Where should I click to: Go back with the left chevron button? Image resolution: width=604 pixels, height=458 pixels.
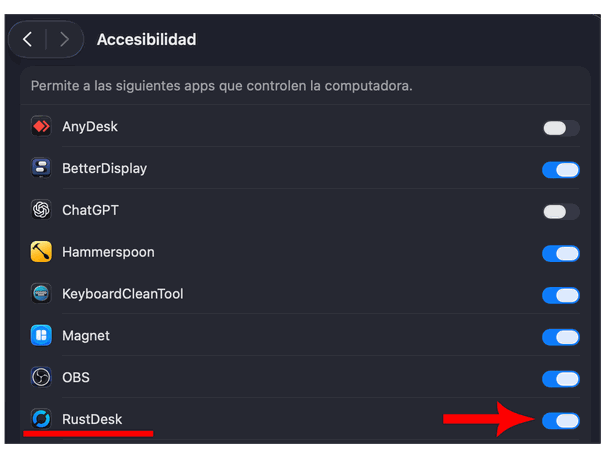27,40
